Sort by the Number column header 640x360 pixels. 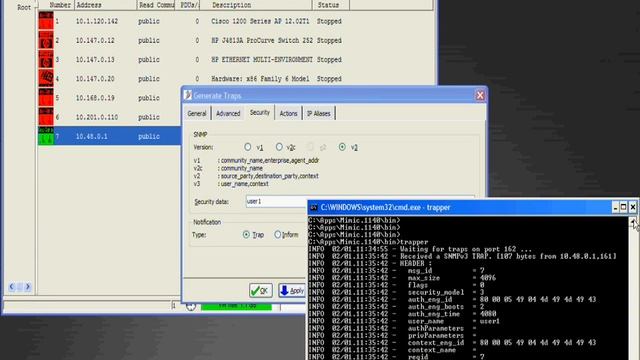(56, 5)
